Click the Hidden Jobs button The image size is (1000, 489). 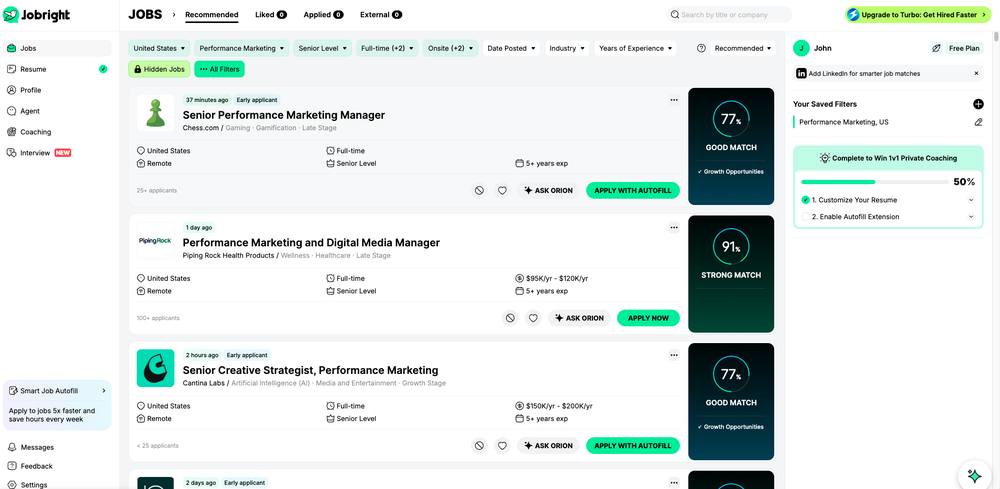(159, 69)
